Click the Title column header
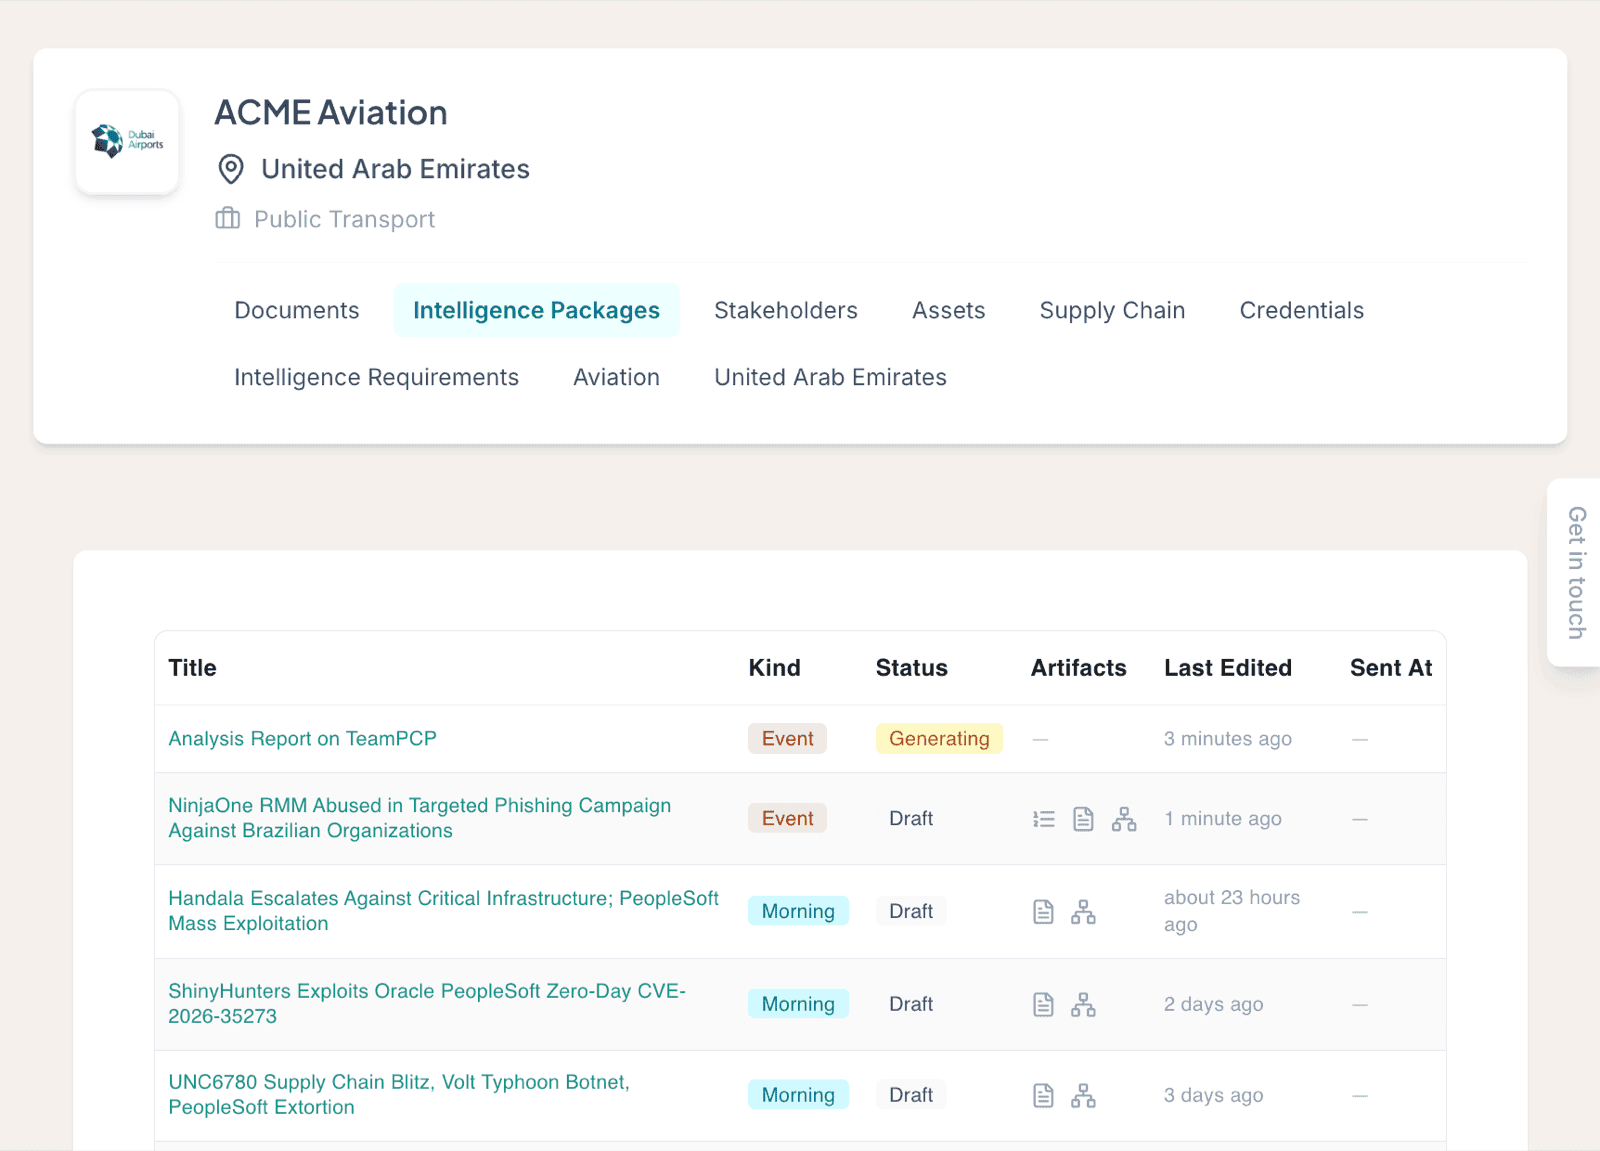The width and height of the screenshot is (1600, 1151). 193,668
